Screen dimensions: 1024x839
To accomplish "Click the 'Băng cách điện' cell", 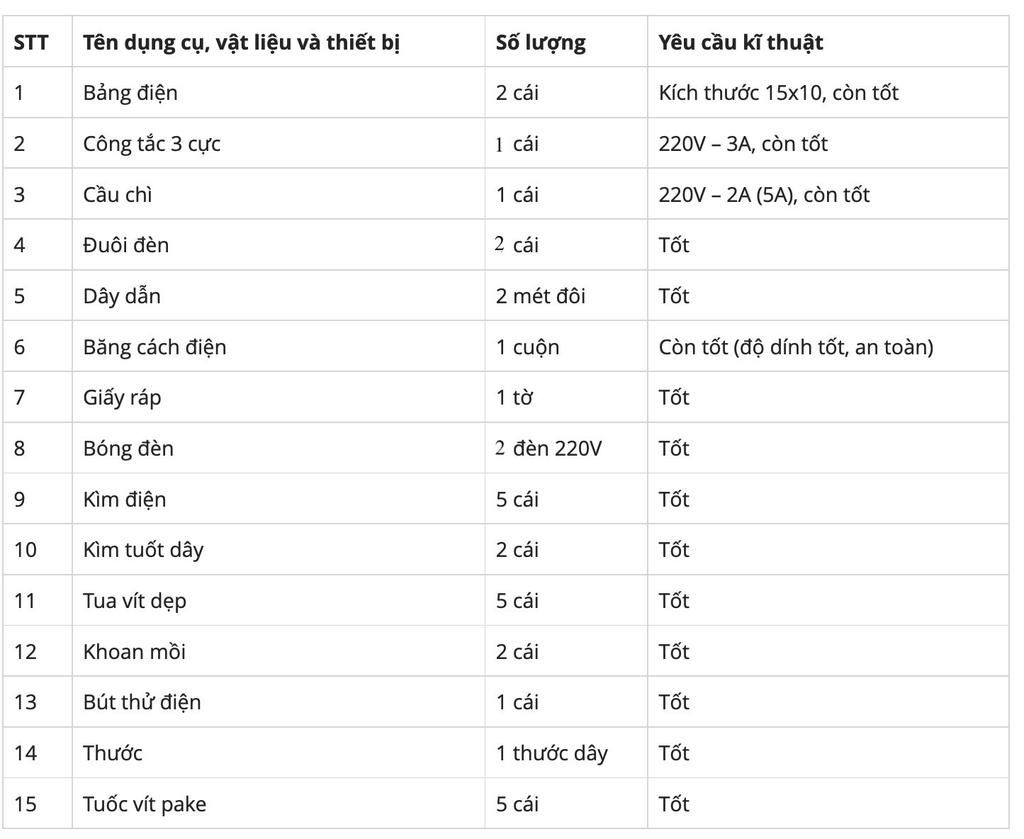I will (x=155, y=347).
